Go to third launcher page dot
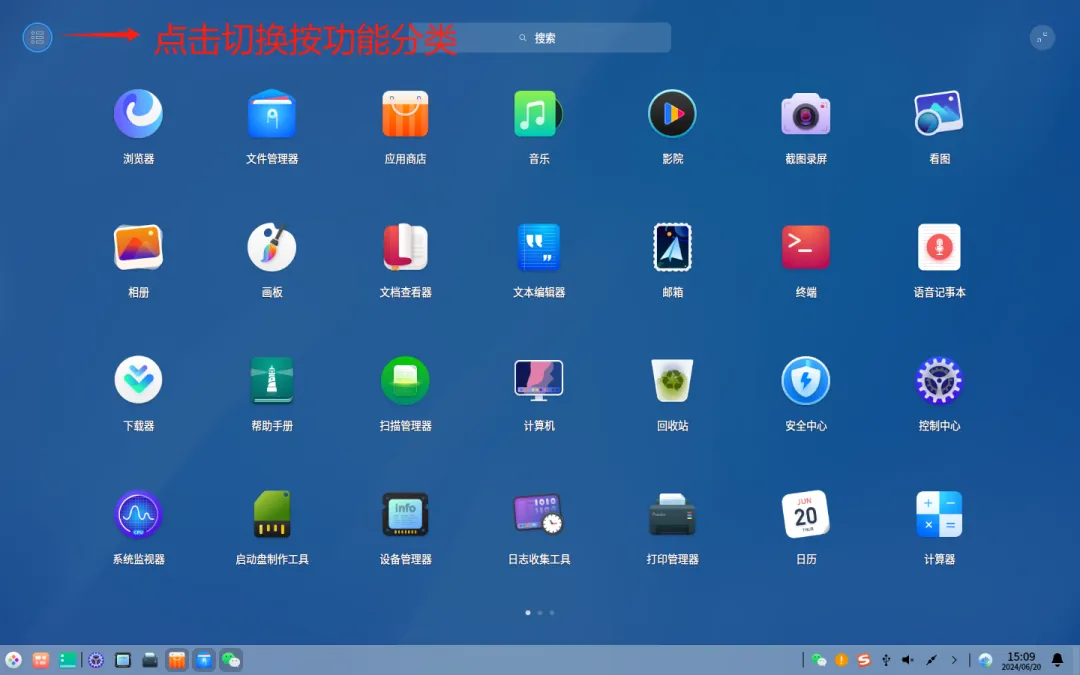The image size is (1080, 675). [x=552, y=612]
